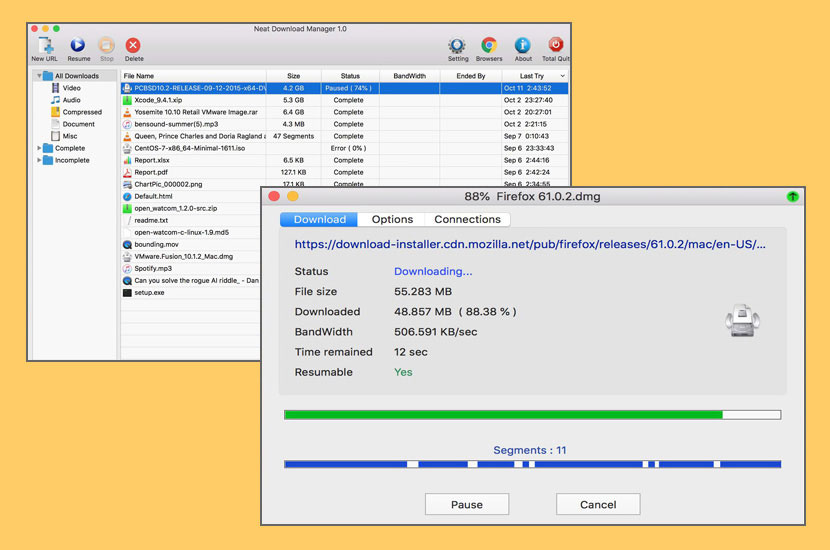Click the New URL toolbar icon

44,46
